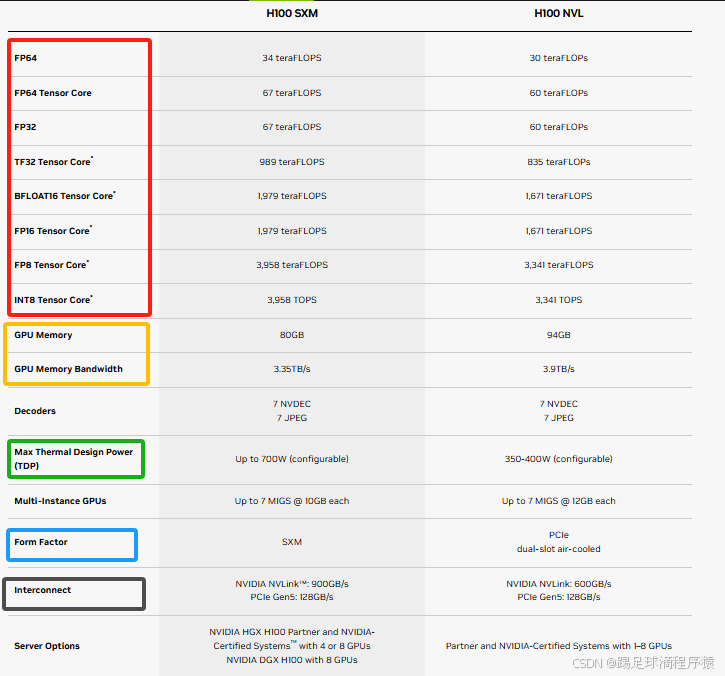Click the FP32 row label

click(x=25, y=127)
